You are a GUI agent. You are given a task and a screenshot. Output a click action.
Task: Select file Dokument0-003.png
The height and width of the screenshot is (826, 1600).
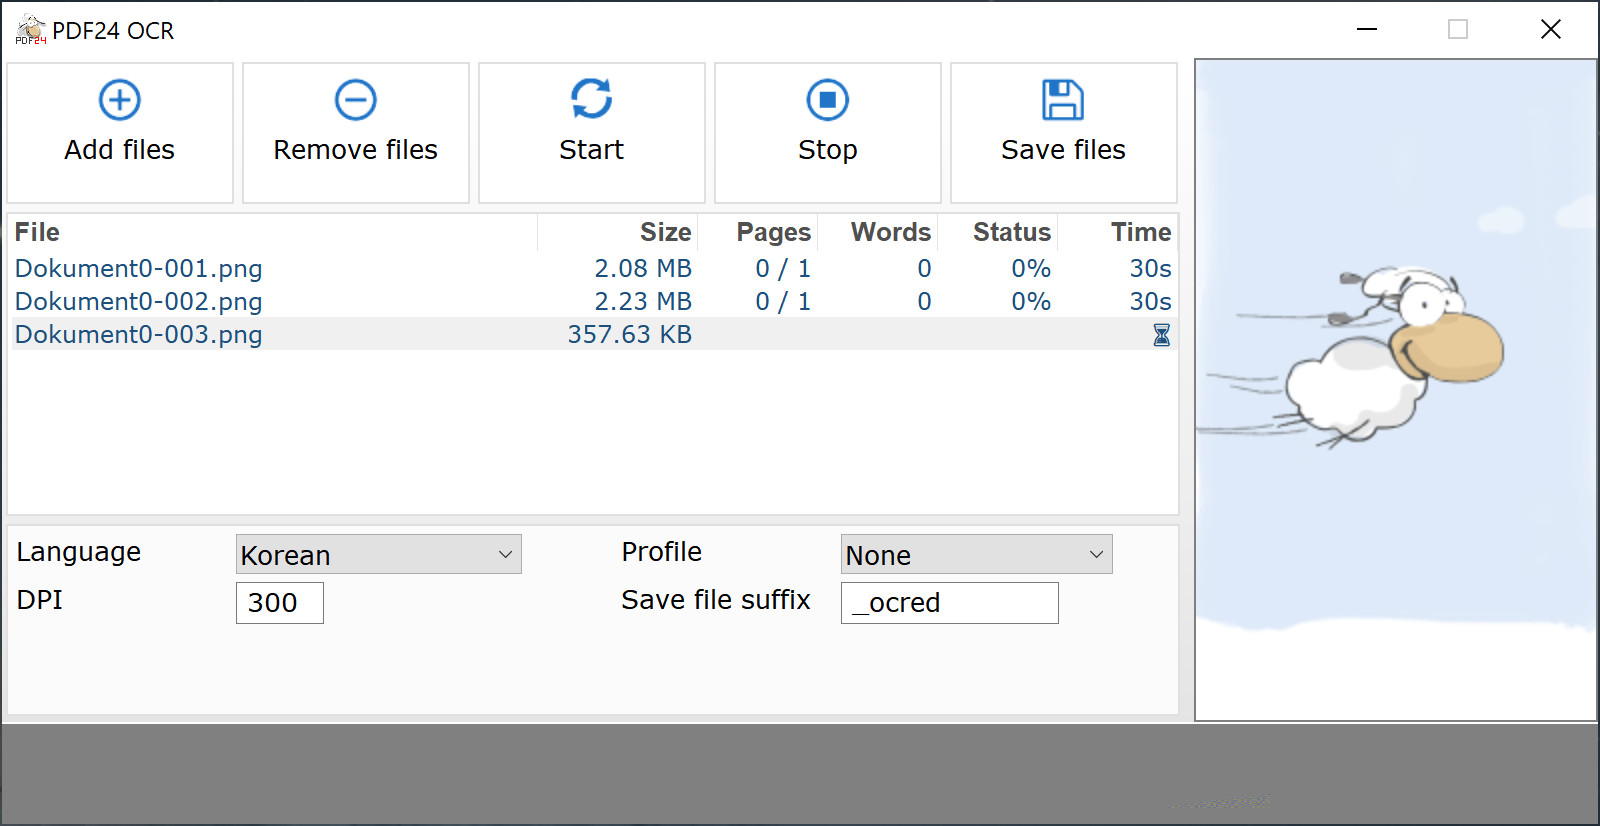139,334
